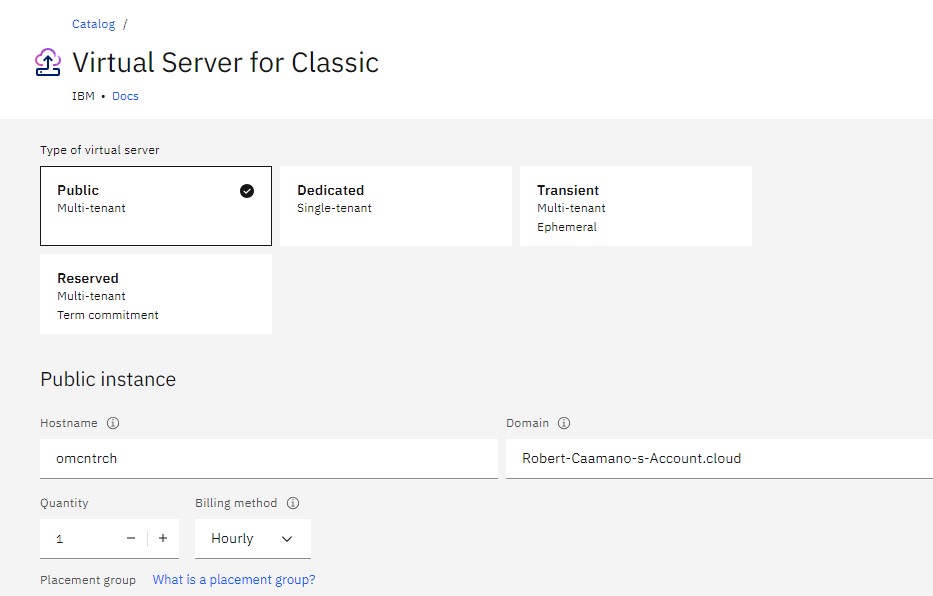This screenshot has height=596, width=933.
Task: Select the Dedicated single-tenant server type
Action: point(395,206)
